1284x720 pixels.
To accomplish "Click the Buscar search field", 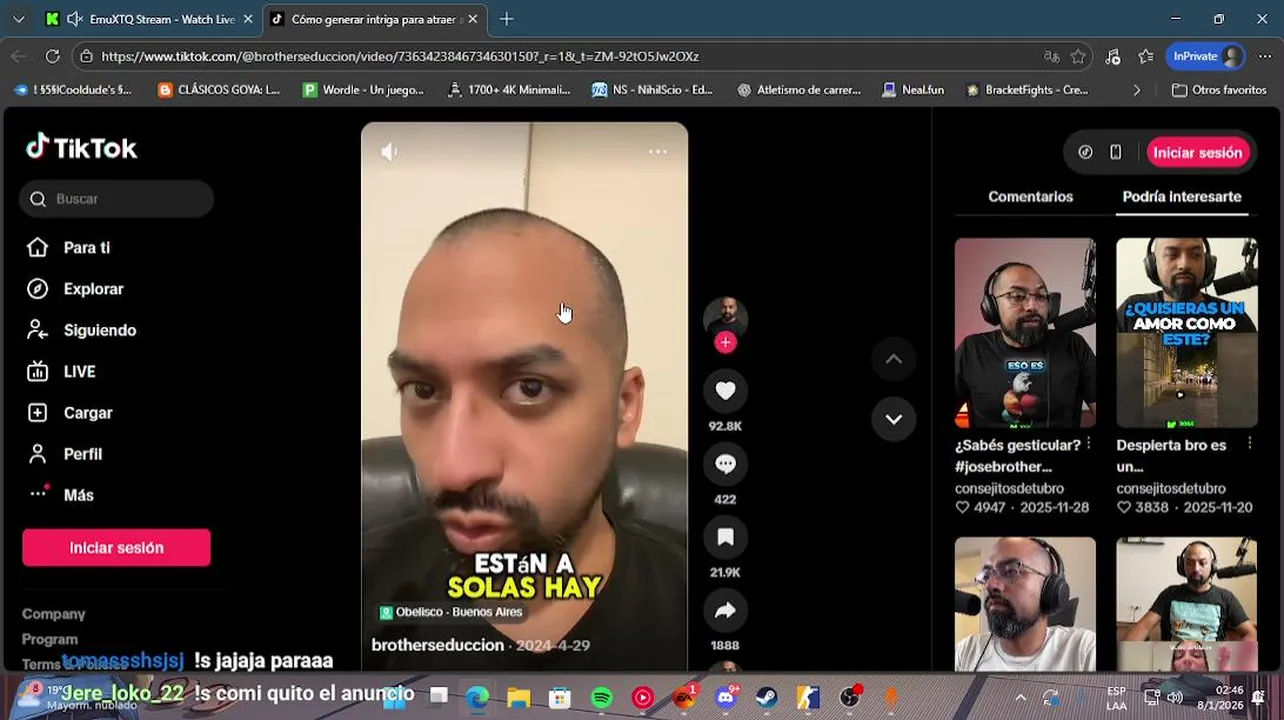I will pos(116,199).
